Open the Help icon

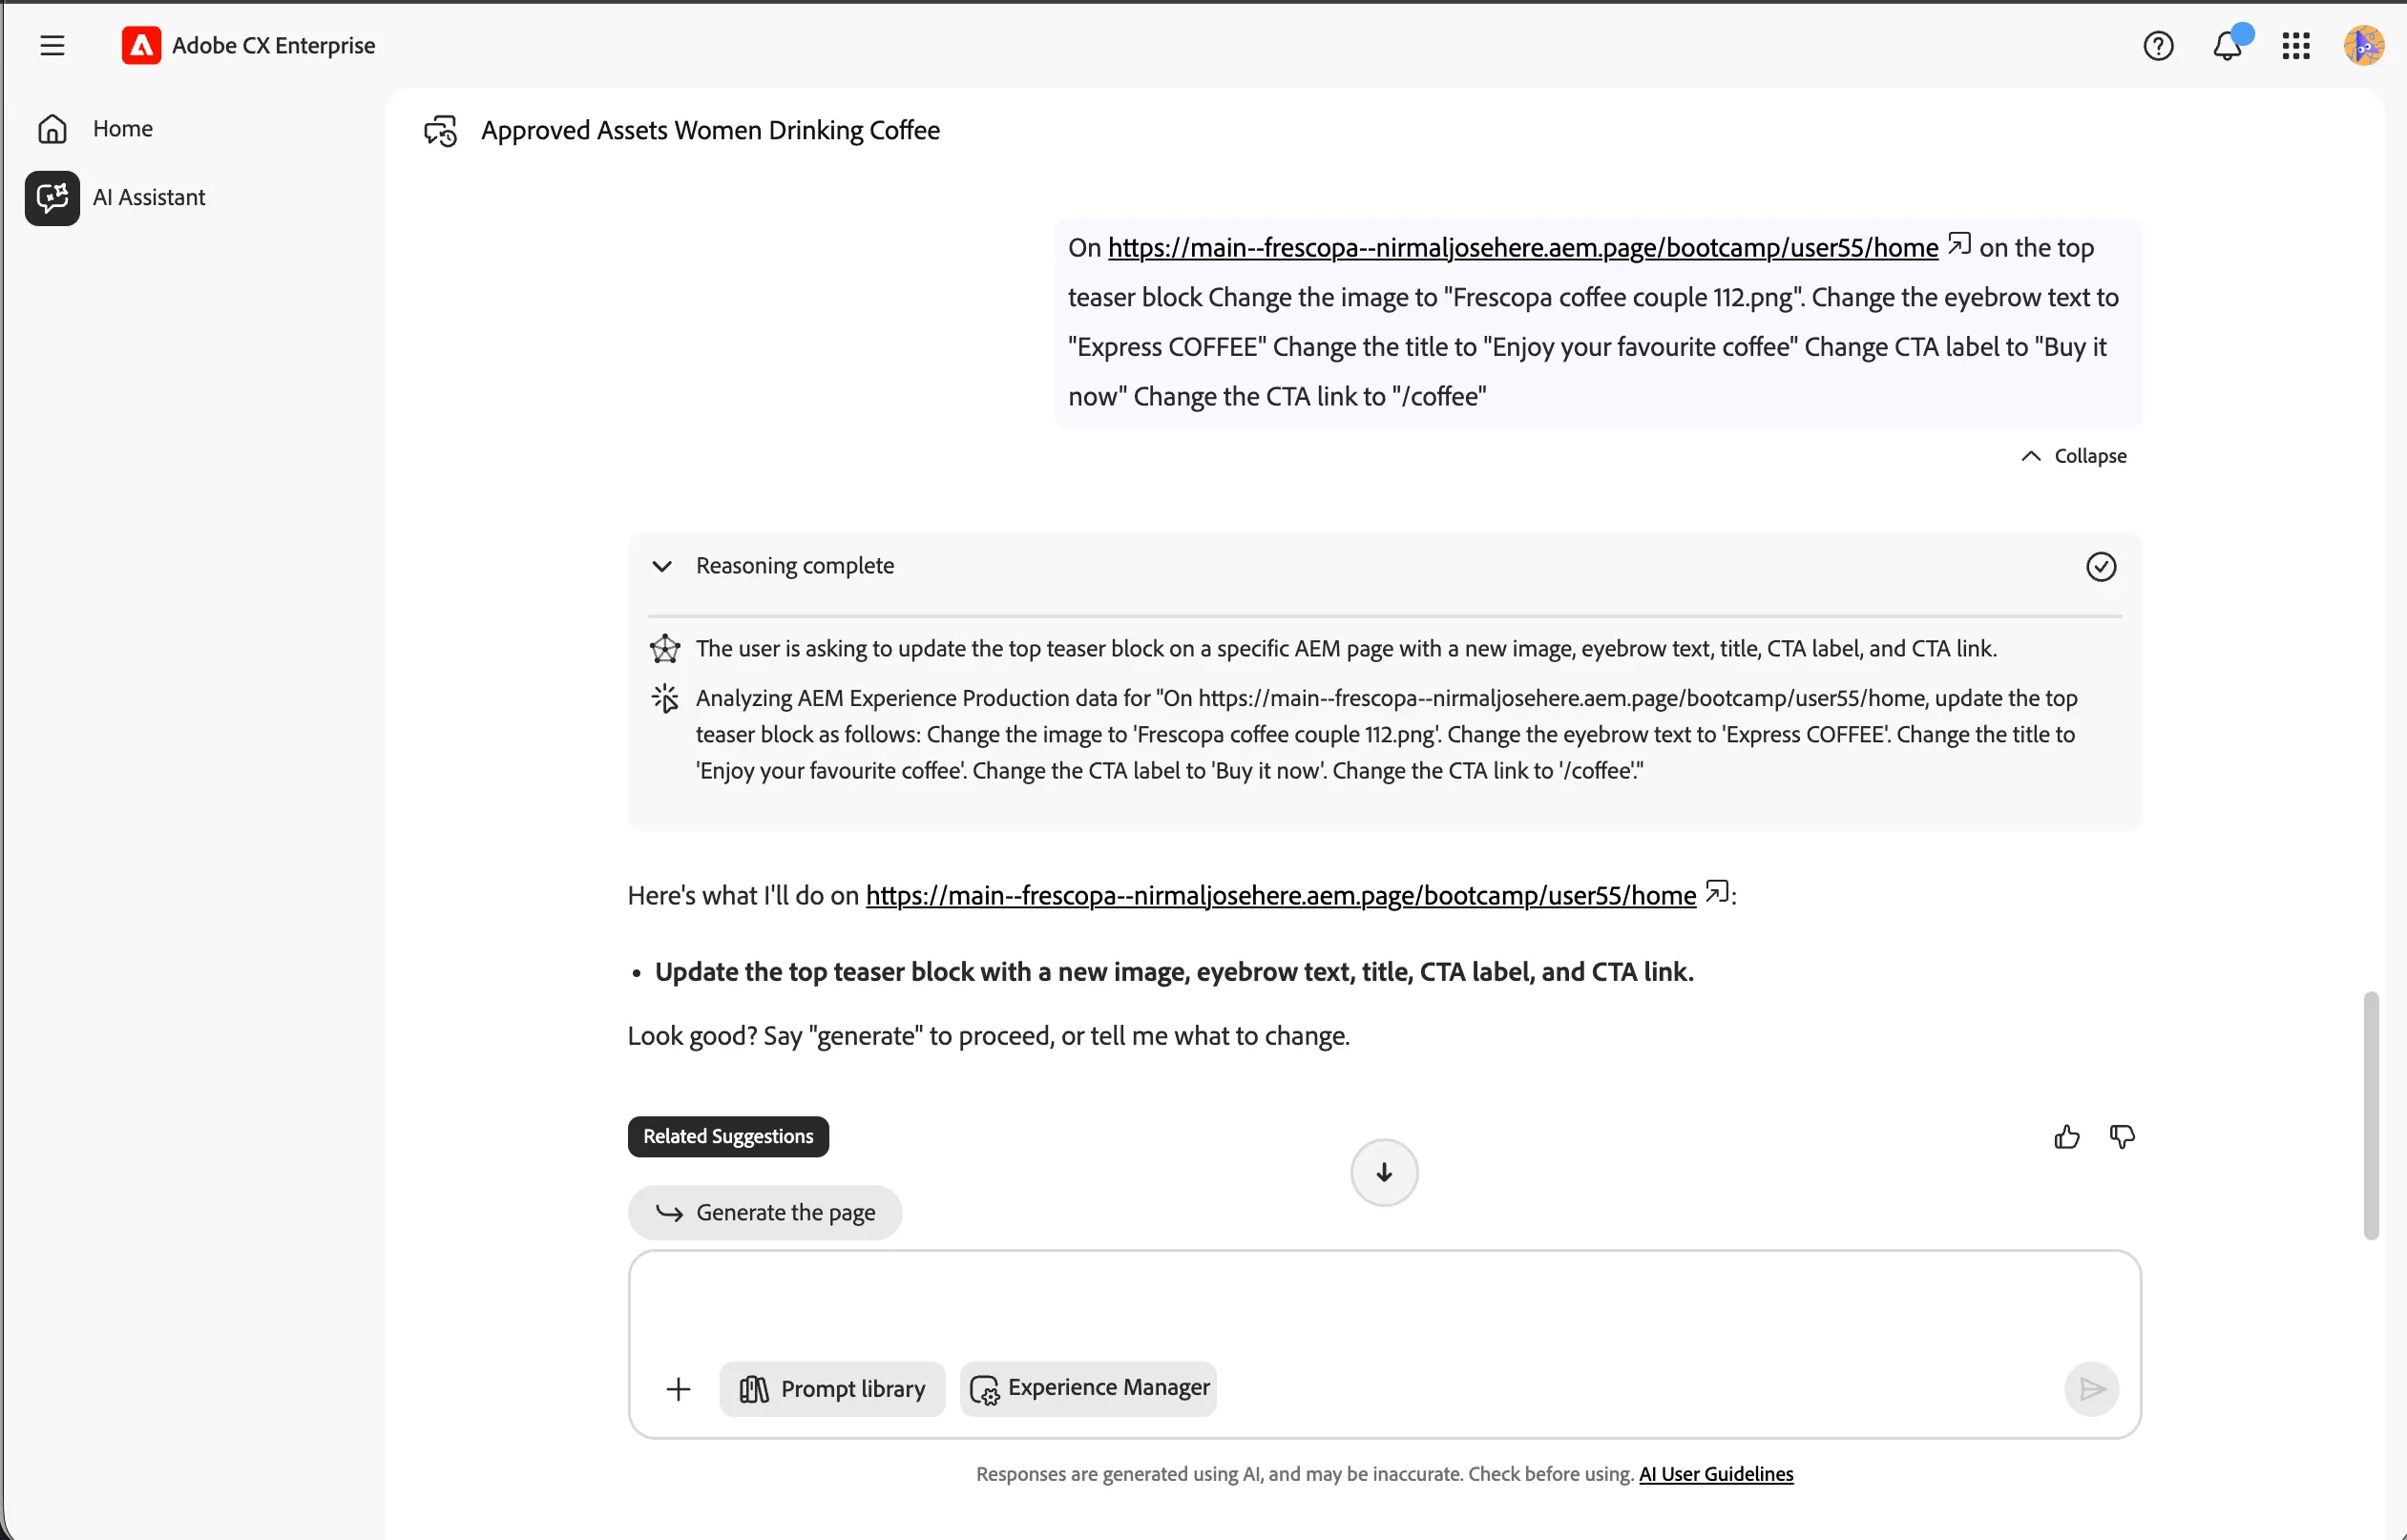pyautogui.click(x=2158, y=46)
